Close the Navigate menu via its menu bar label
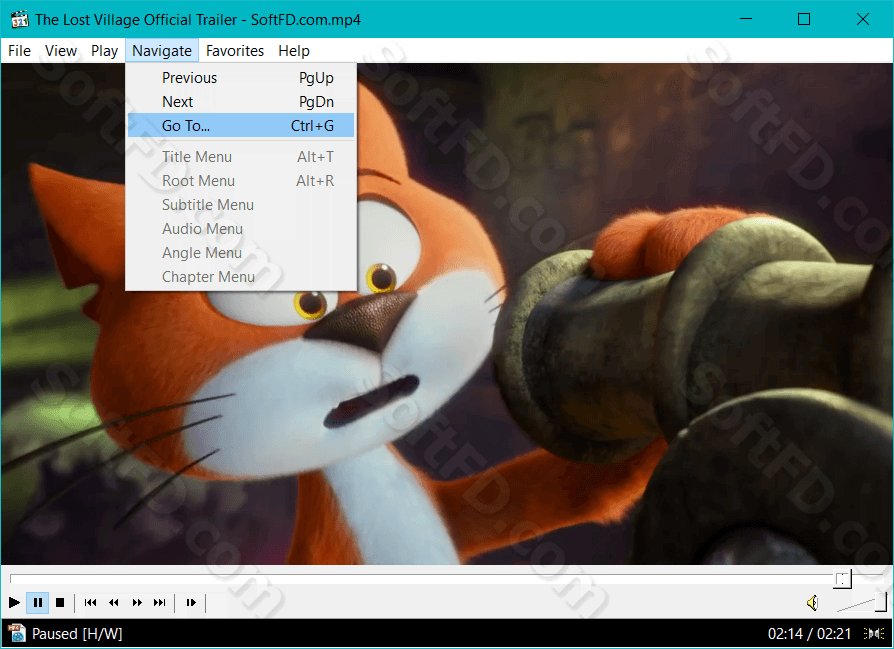The height and width of the screenshot is (649, 894). (162, 51)
